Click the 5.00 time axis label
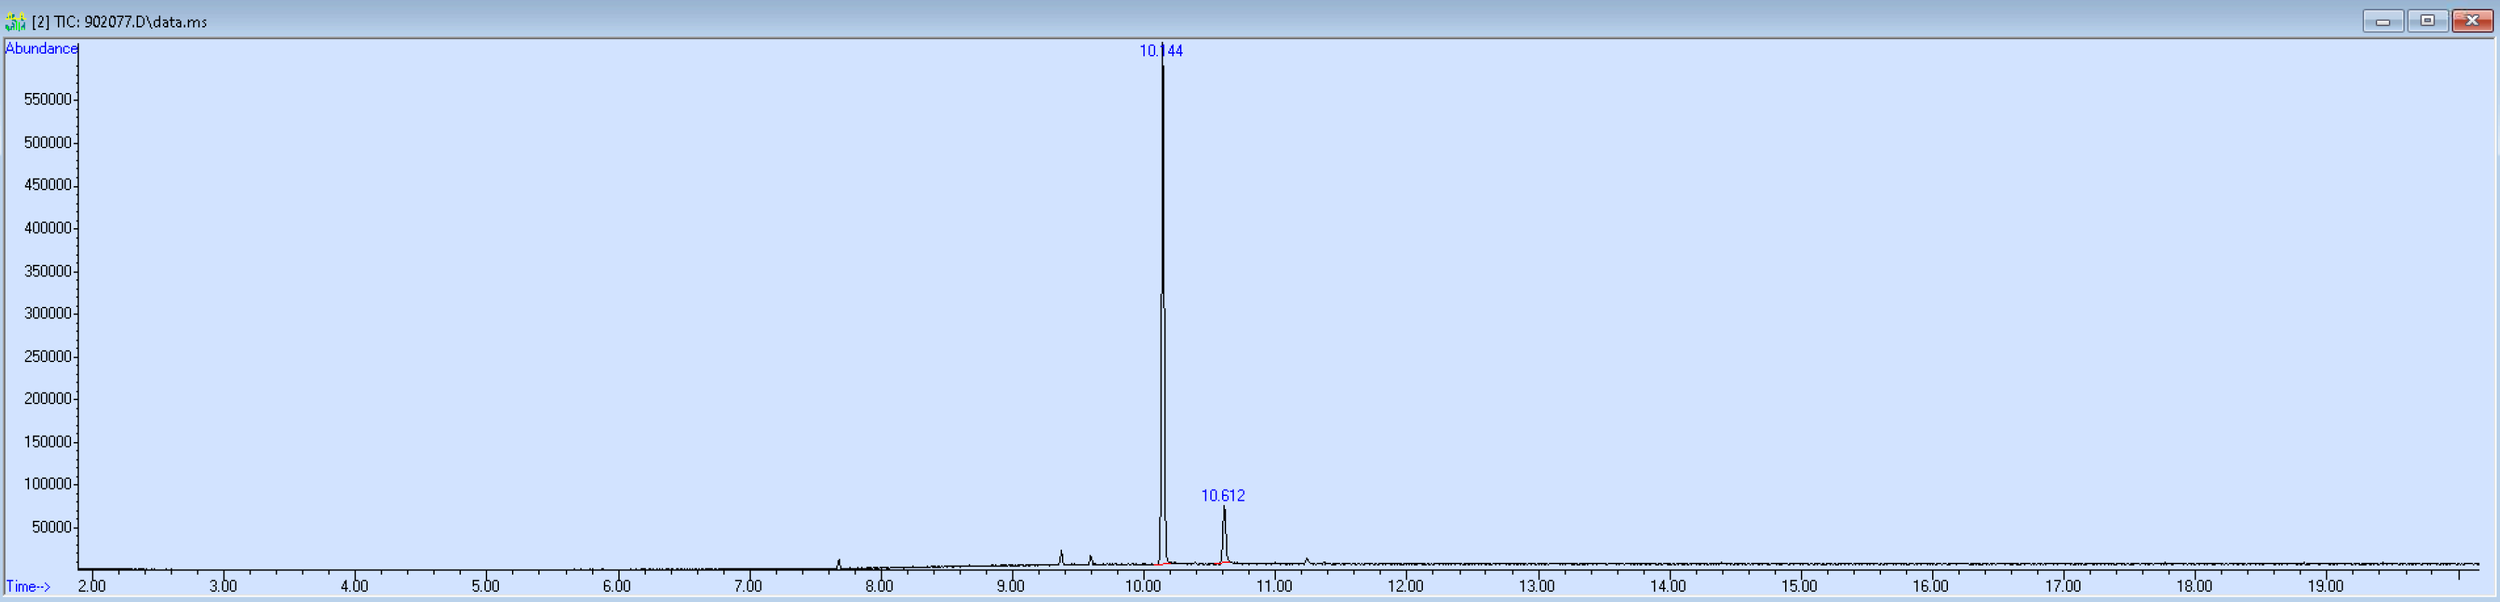The height and width of the screenshot is (602, 2500). [x=485, y=587]
